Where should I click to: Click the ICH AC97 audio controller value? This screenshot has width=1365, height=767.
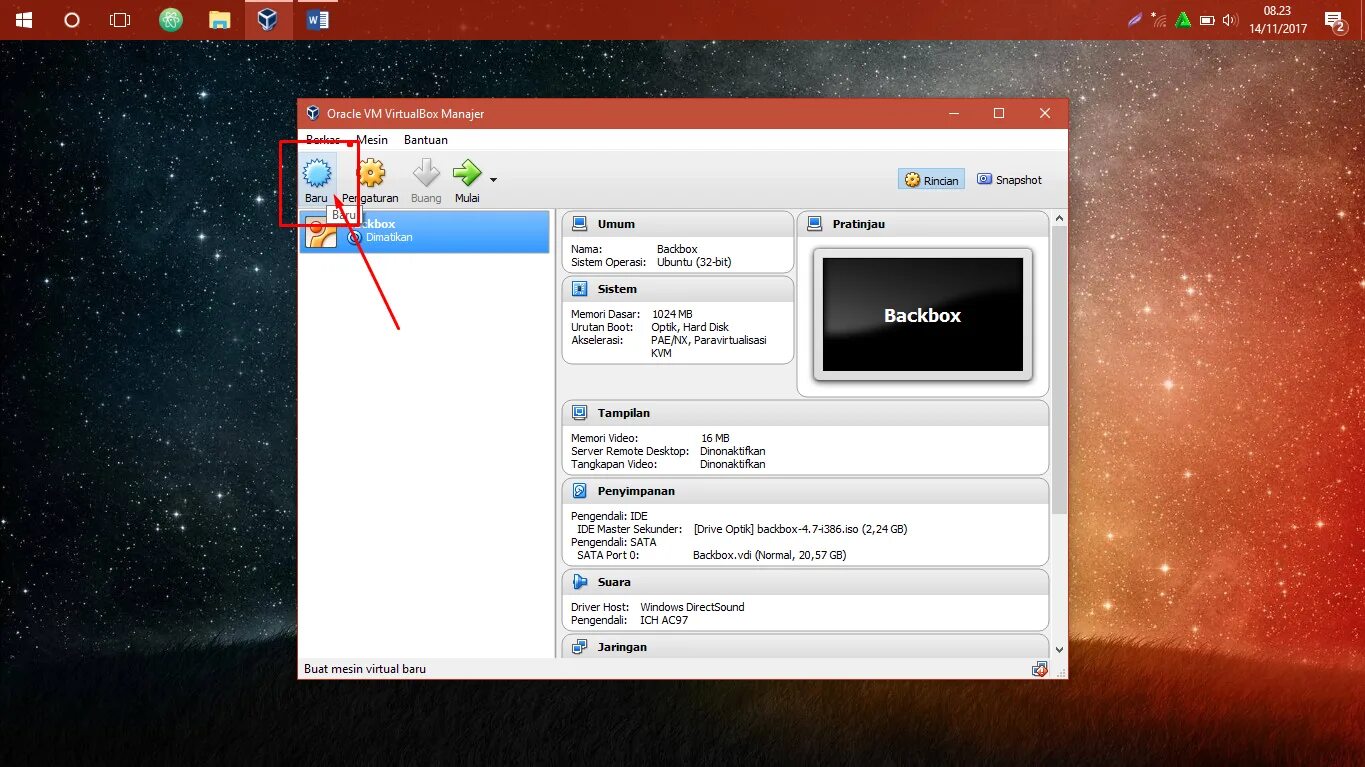coord(664,620)
